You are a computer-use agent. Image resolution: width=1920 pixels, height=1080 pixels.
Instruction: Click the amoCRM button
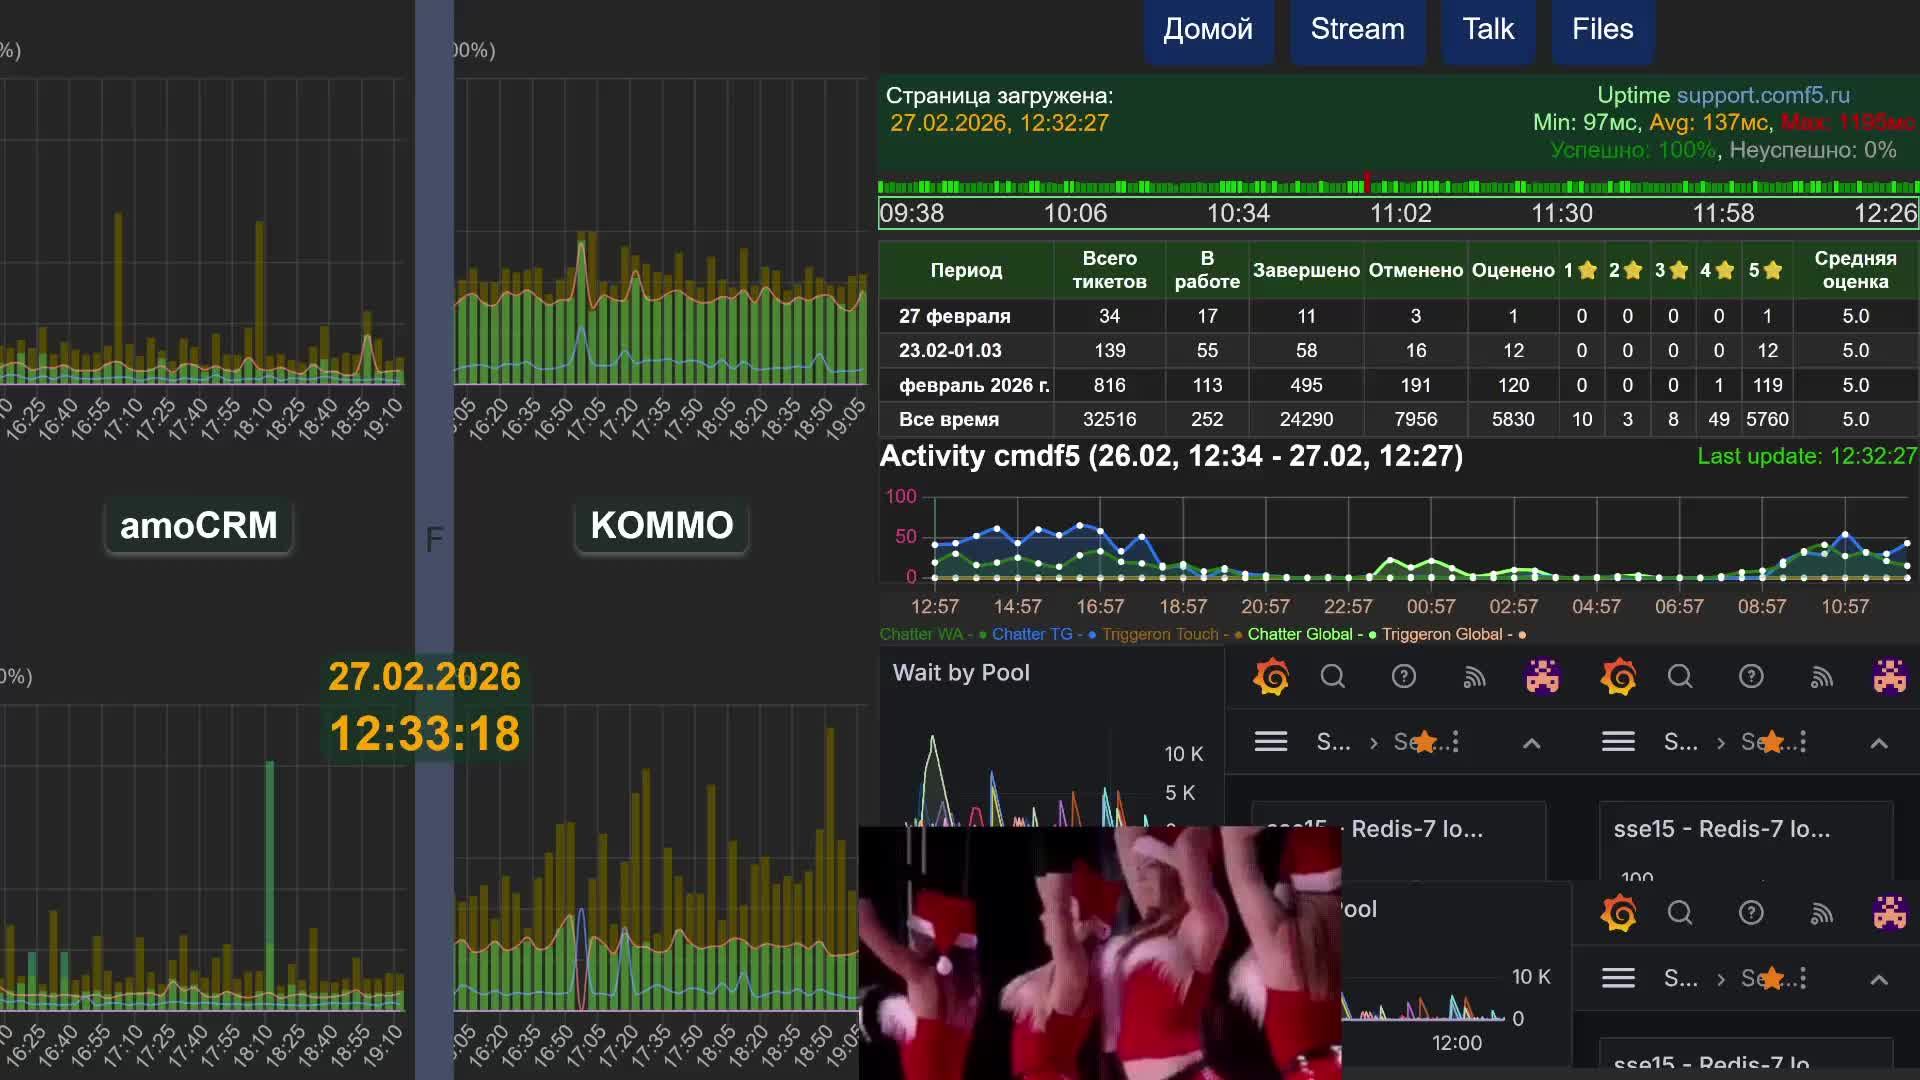pos(198,525)
